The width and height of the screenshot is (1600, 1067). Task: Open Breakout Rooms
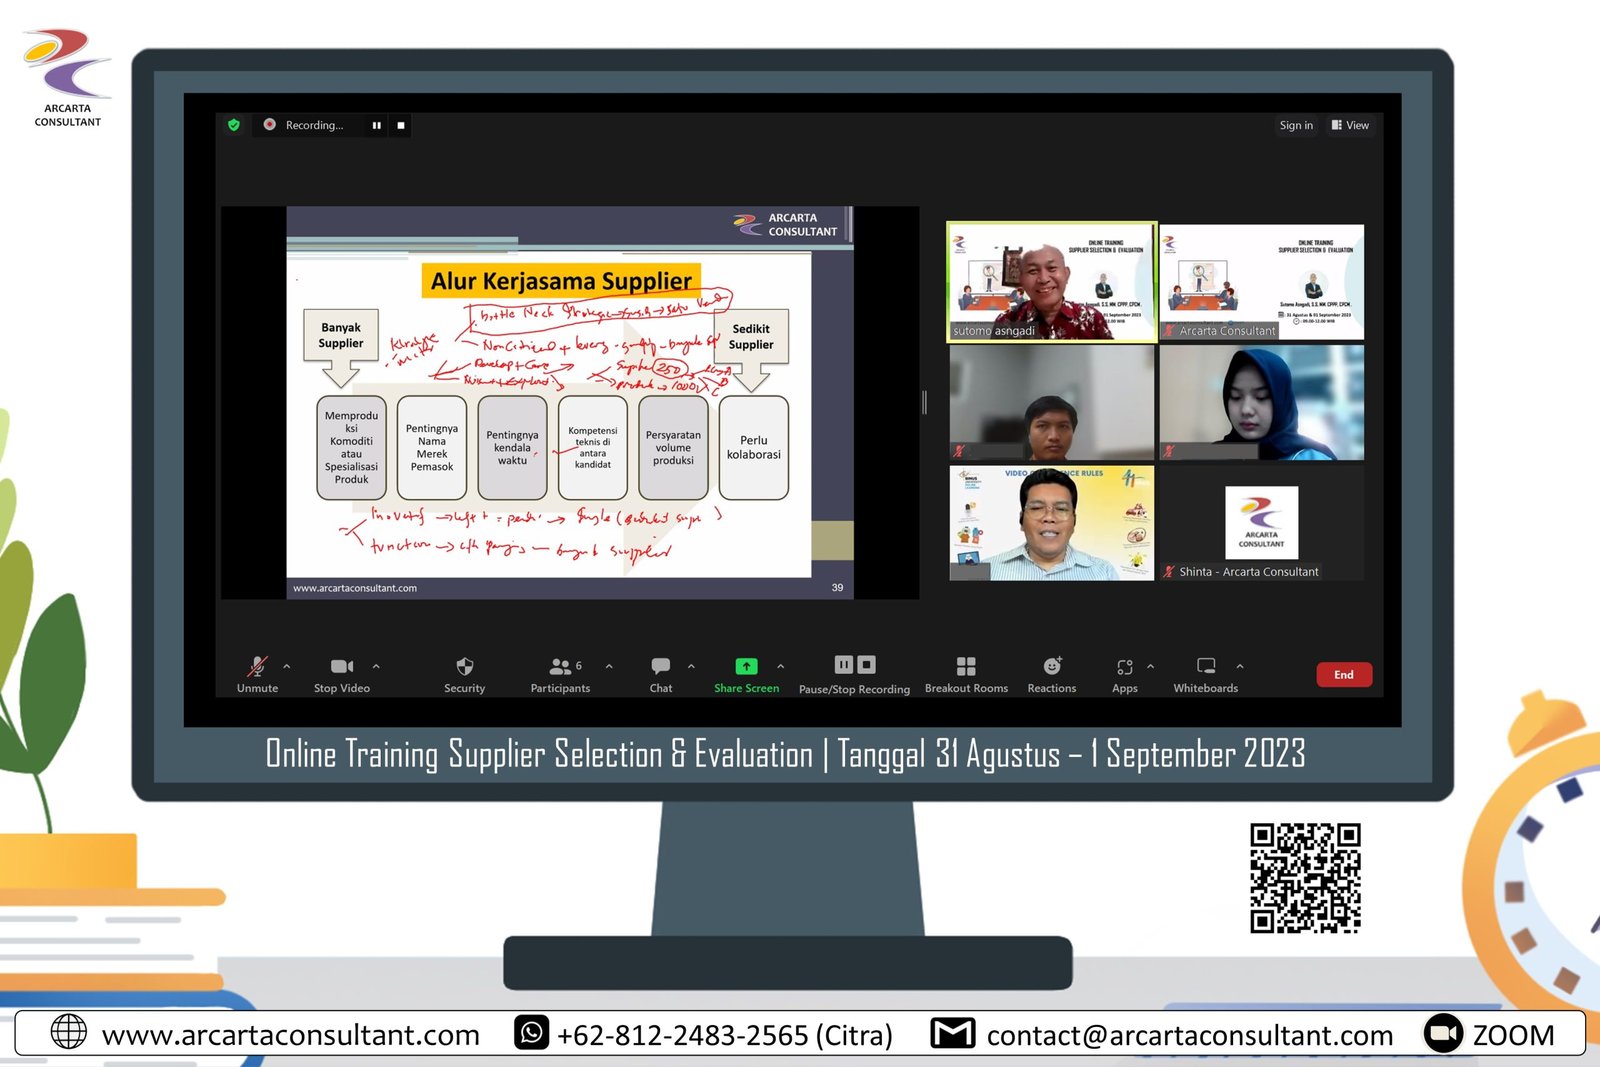tap(966, 667)
